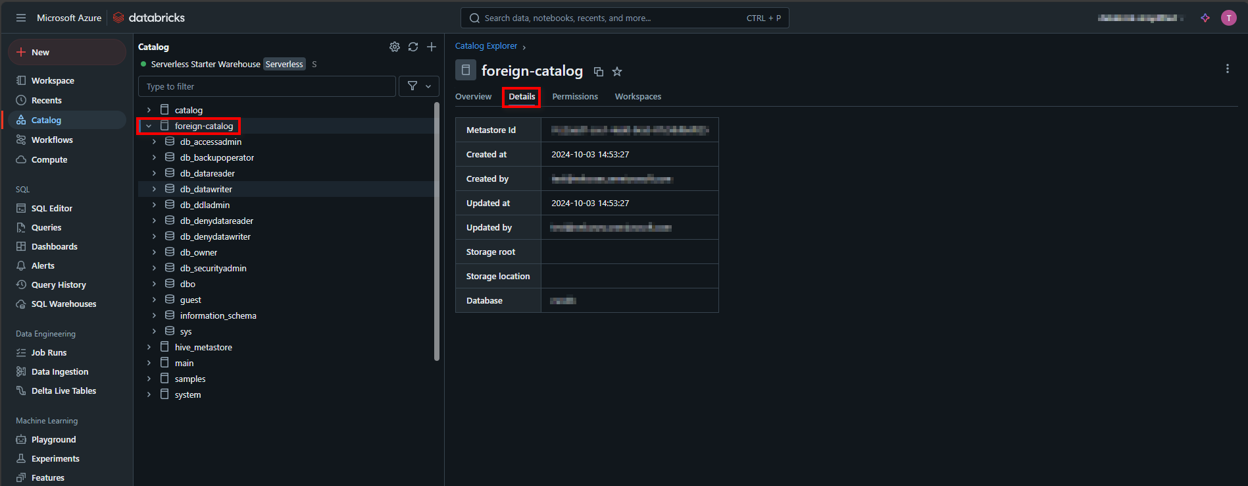Open the hamburger navigation menu
This screenshot has width=1248, height=486.
point(20,18)
